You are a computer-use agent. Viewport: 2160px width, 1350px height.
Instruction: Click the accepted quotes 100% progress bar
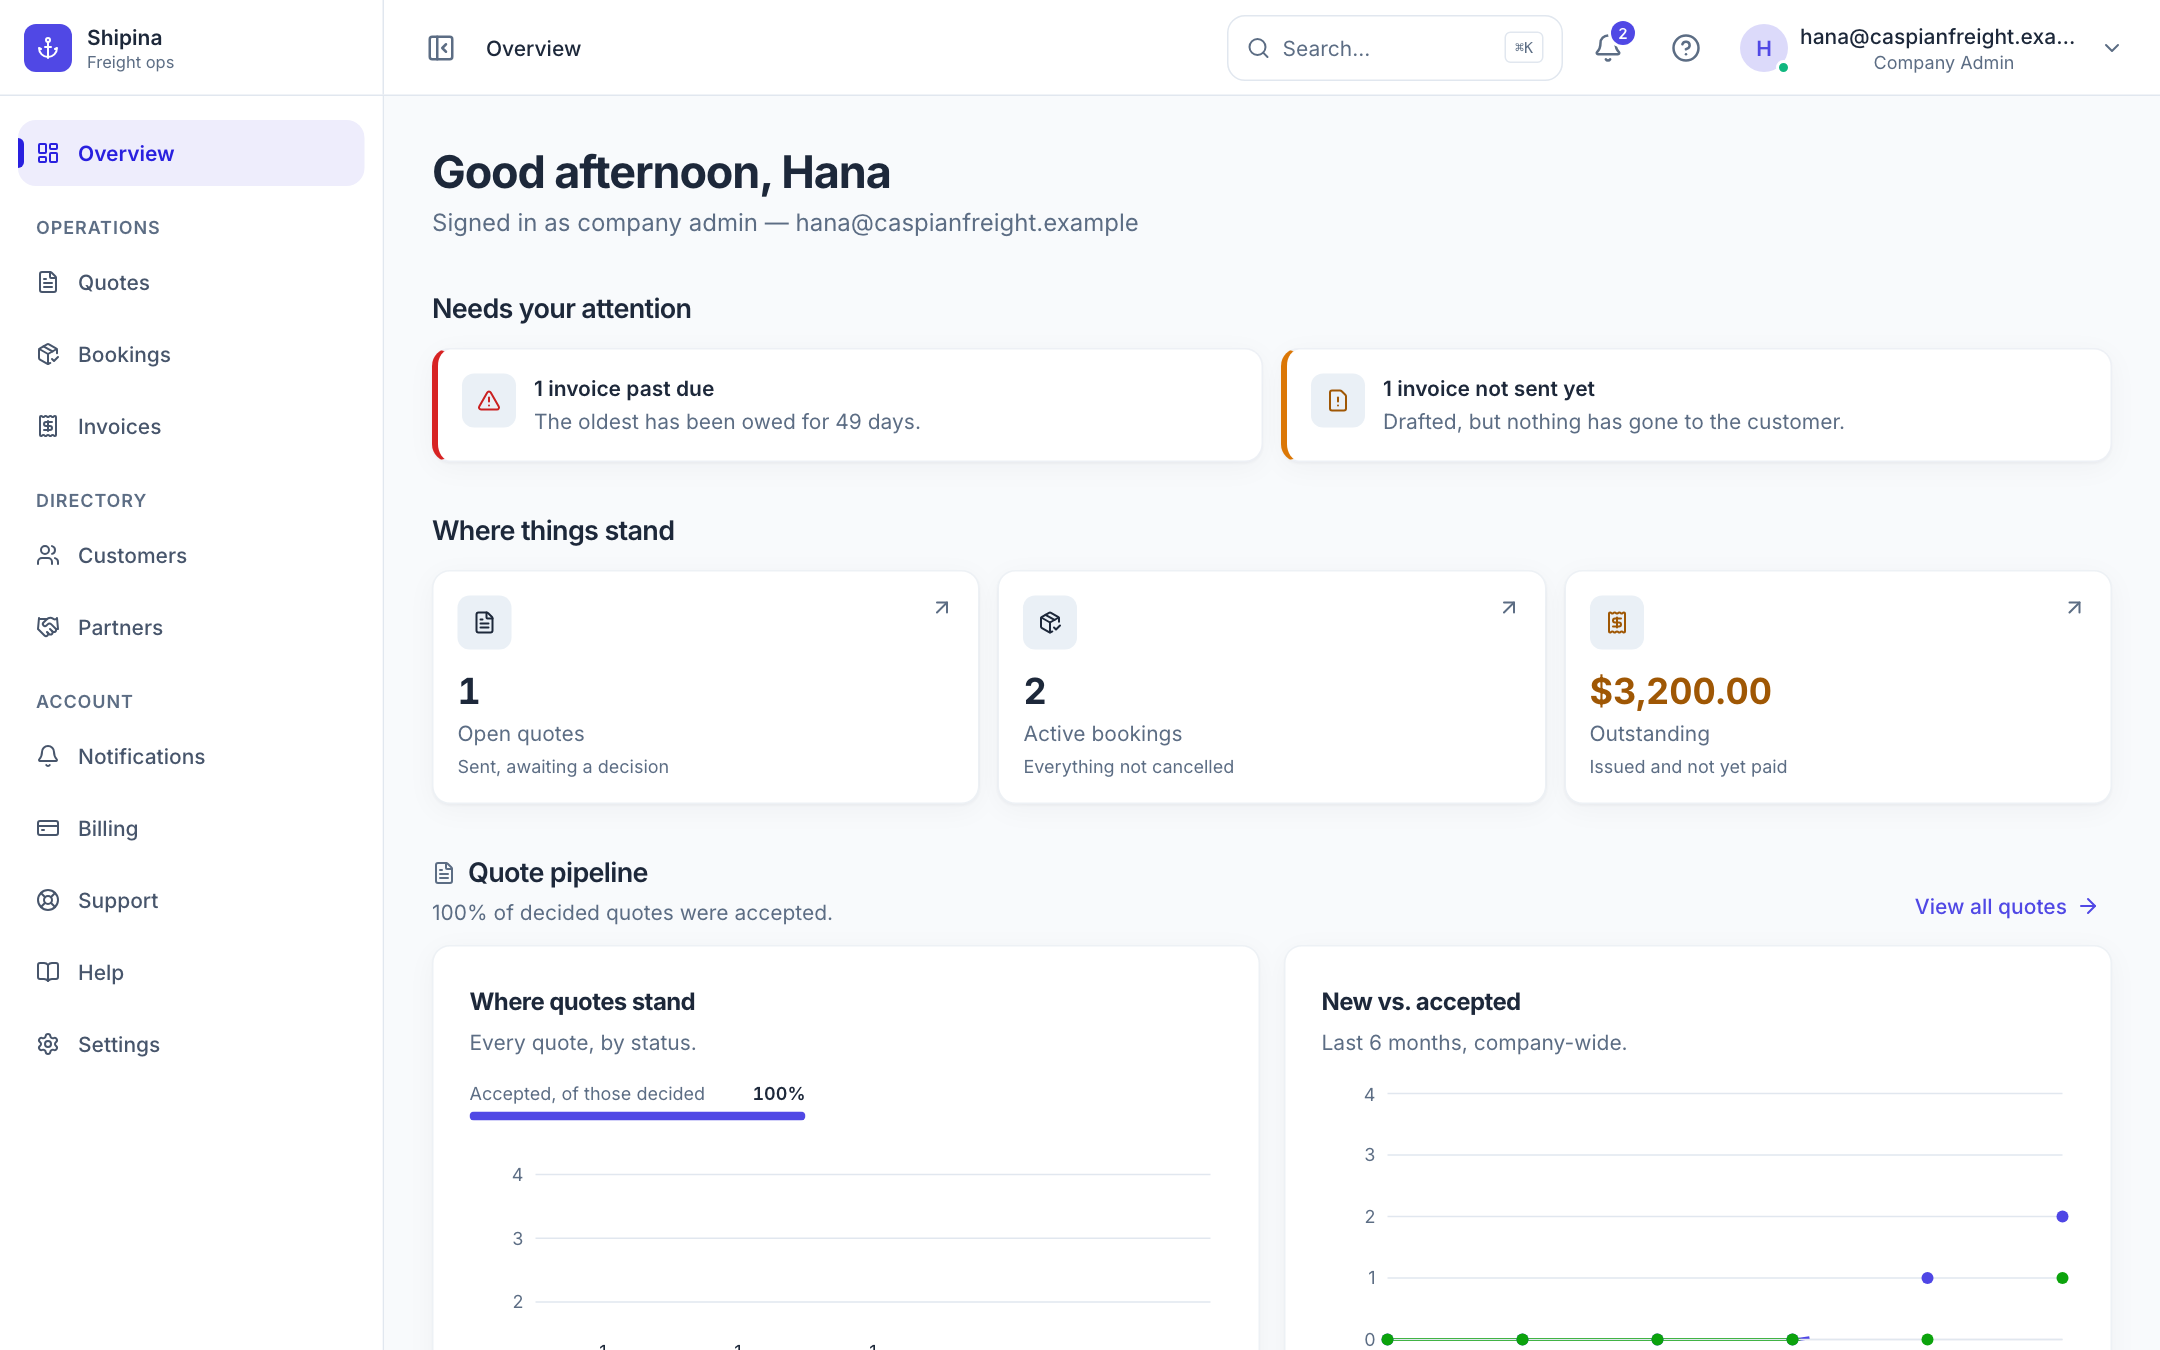pos(637,1116)
